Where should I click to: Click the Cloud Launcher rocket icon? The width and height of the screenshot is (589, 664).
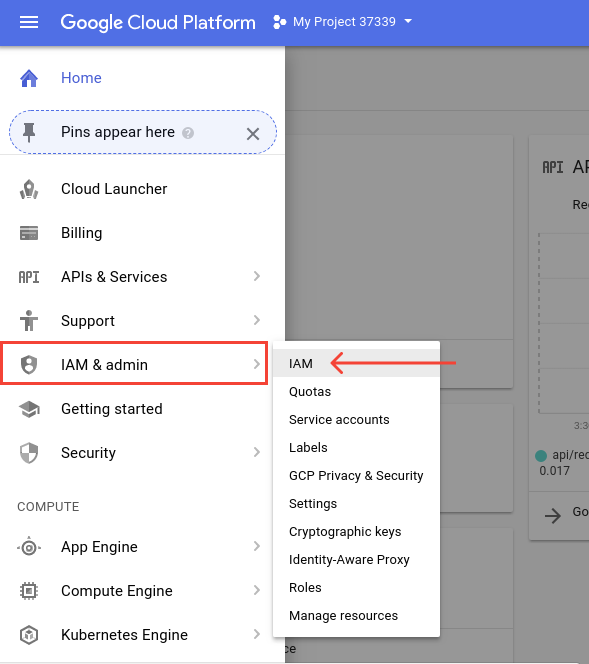pyautogui.click(x=29, y=189)
